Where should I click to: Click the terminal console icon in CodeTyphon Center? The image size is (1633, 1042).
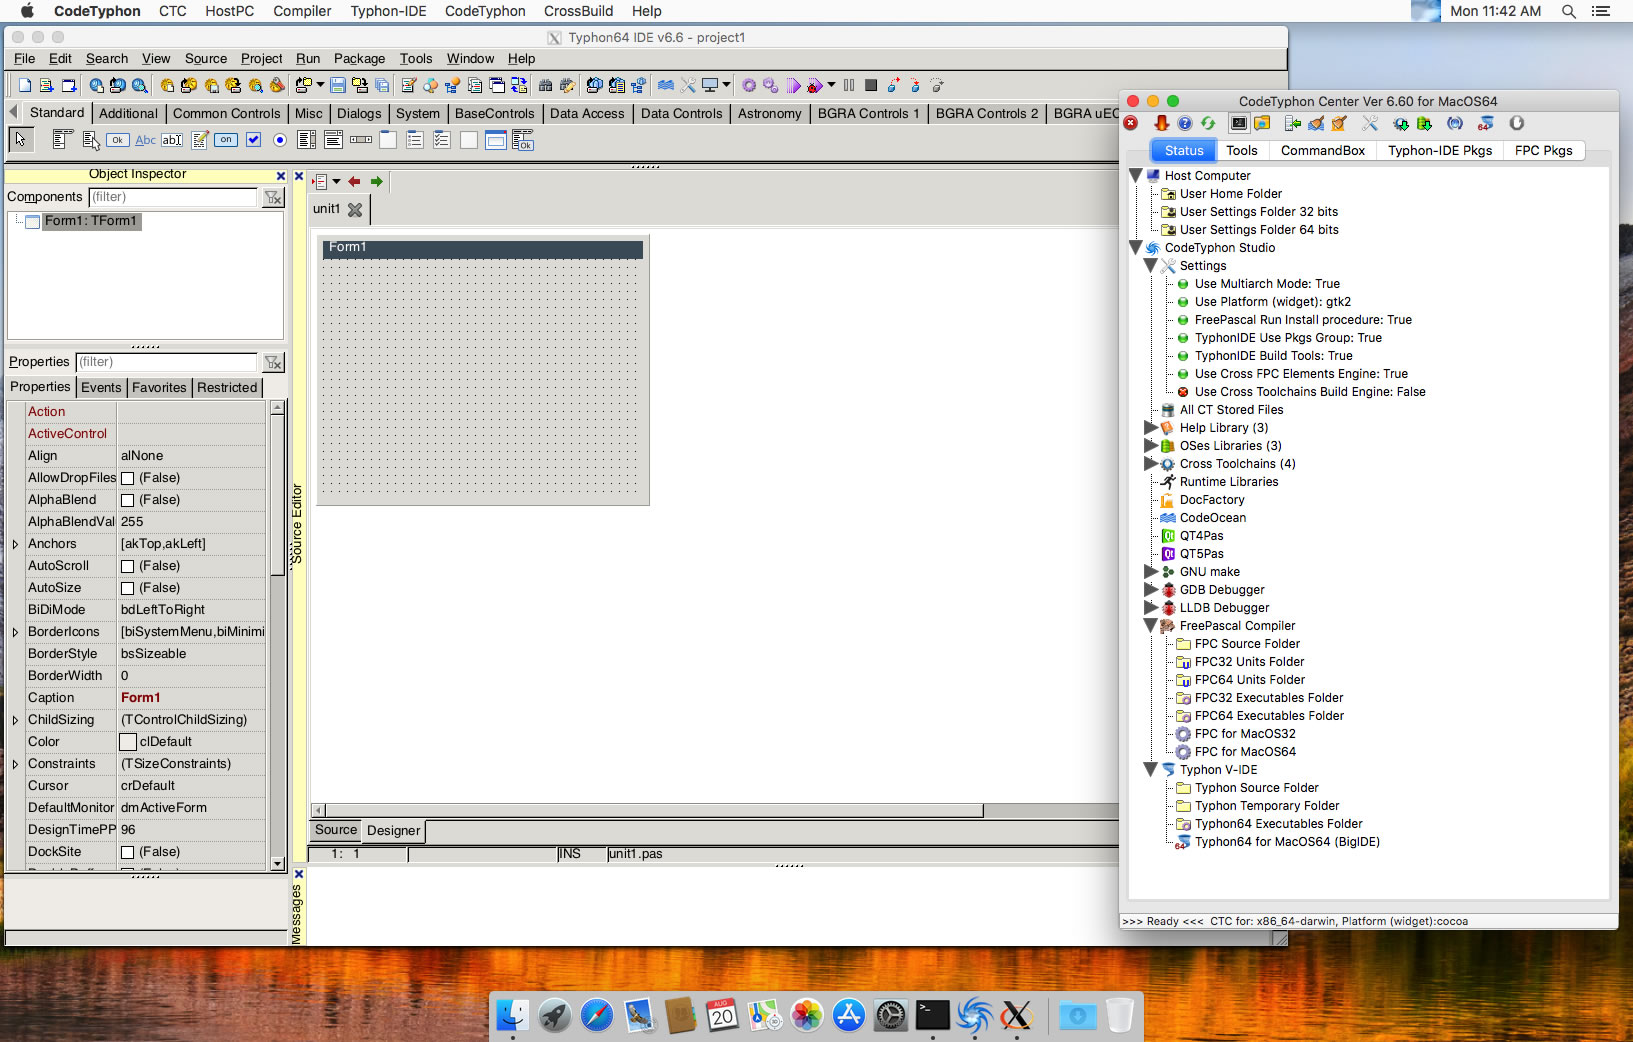1239,123
